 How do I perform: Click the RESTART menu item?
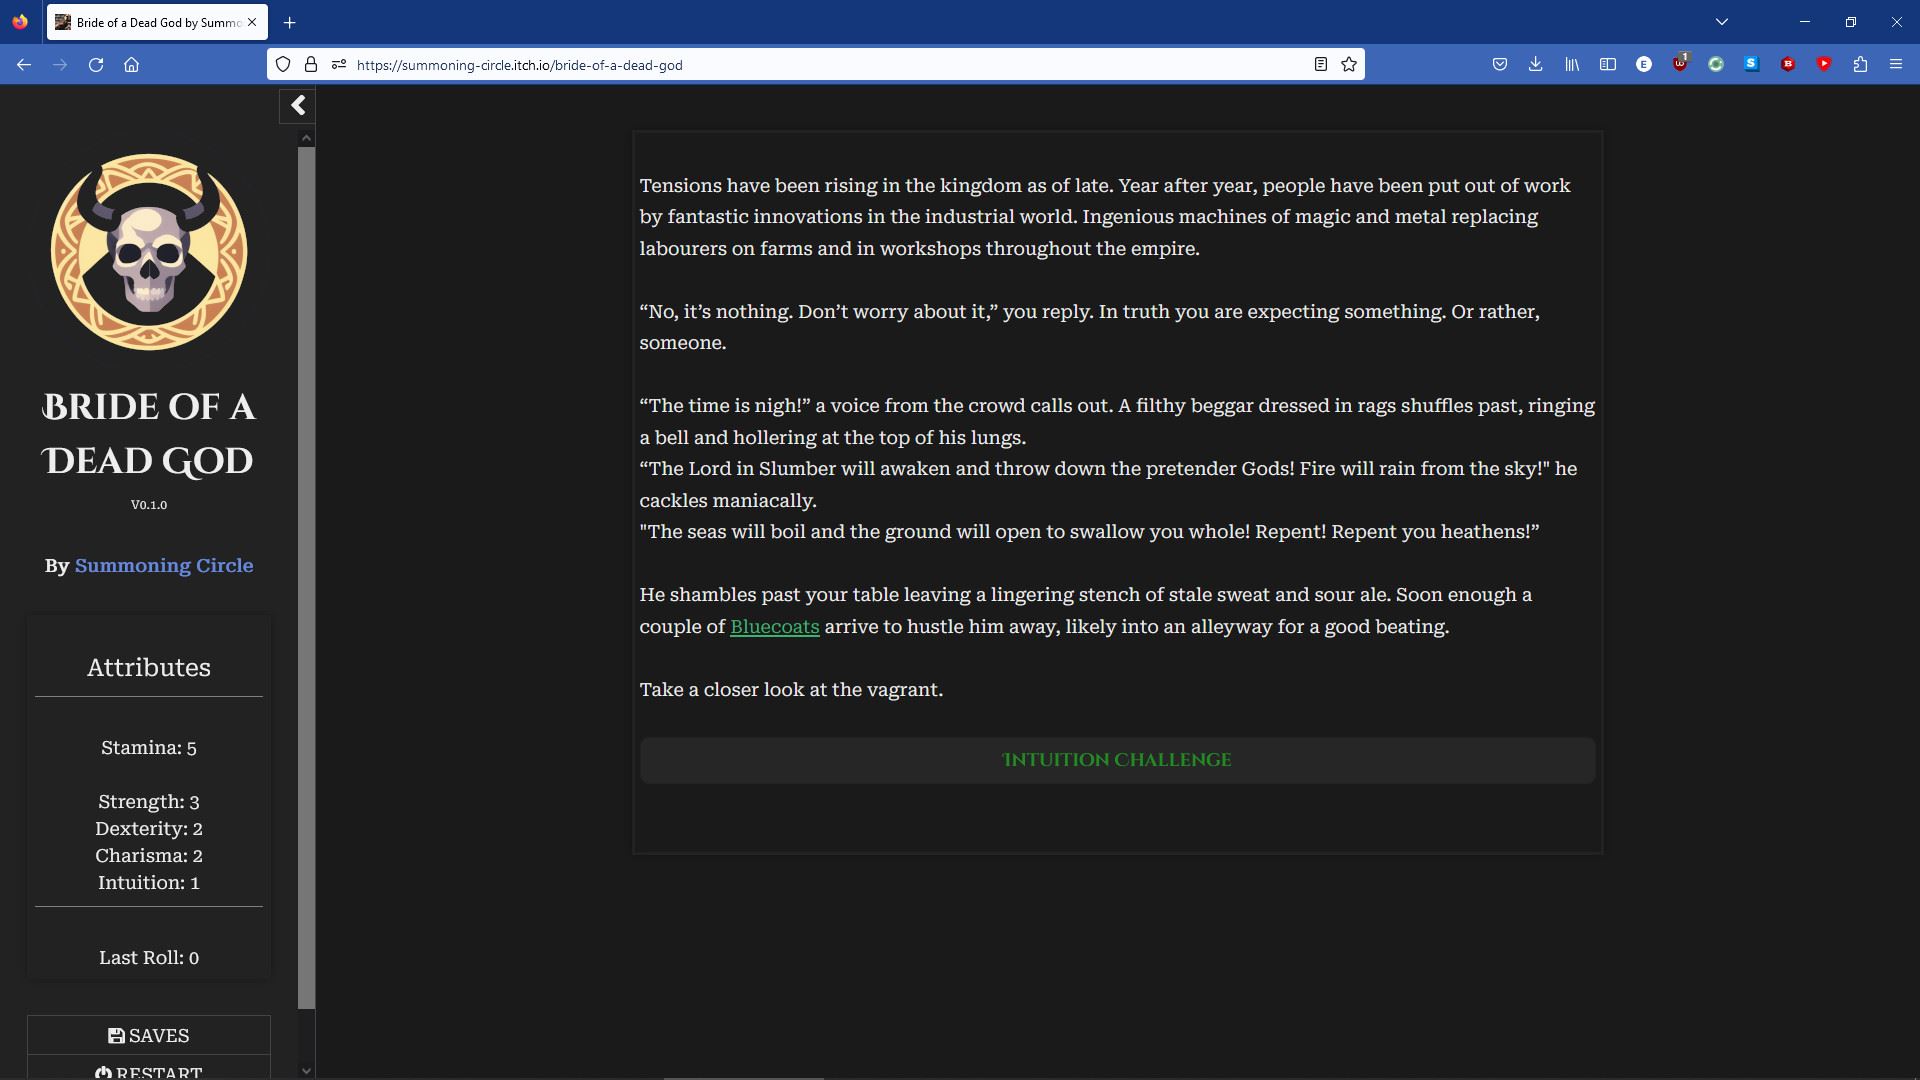coord(149,1071)
